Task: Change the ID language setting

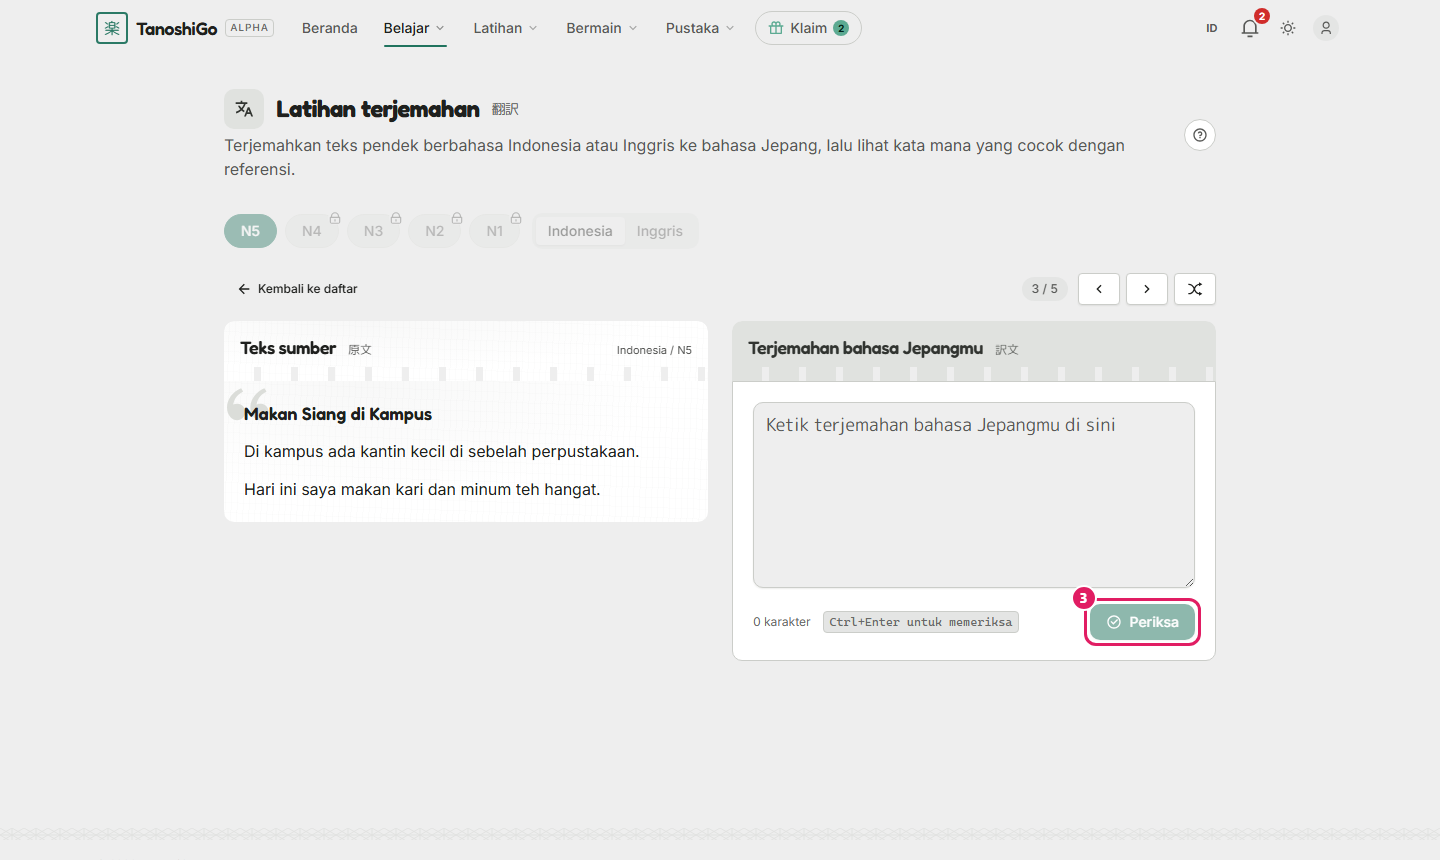Action: (1212, 28)
